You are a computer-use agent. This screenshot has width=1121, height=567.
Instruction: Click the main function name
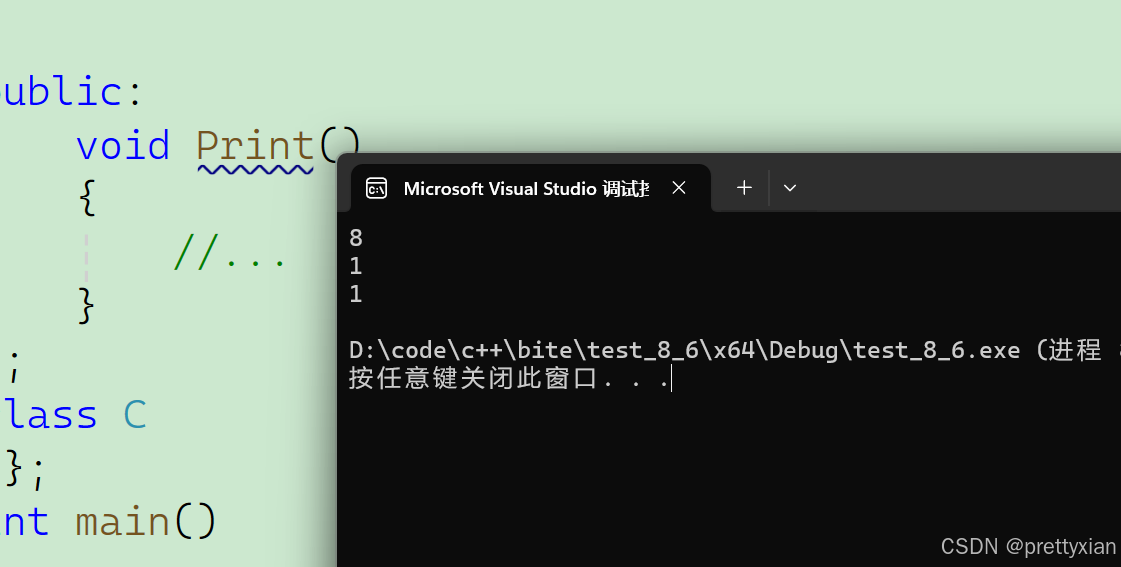[x=123, y=521]
